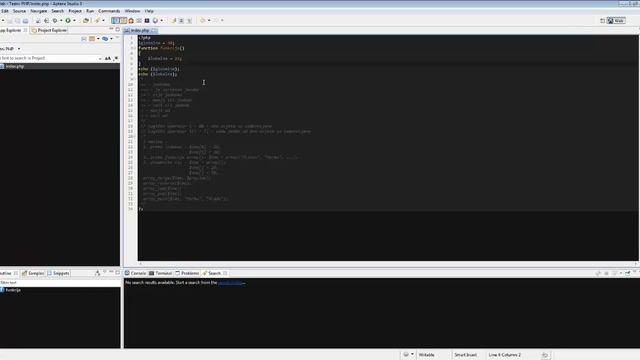Switch to the App Explorer tab
This screenshot has height=360, width=640.
(11, 30)
